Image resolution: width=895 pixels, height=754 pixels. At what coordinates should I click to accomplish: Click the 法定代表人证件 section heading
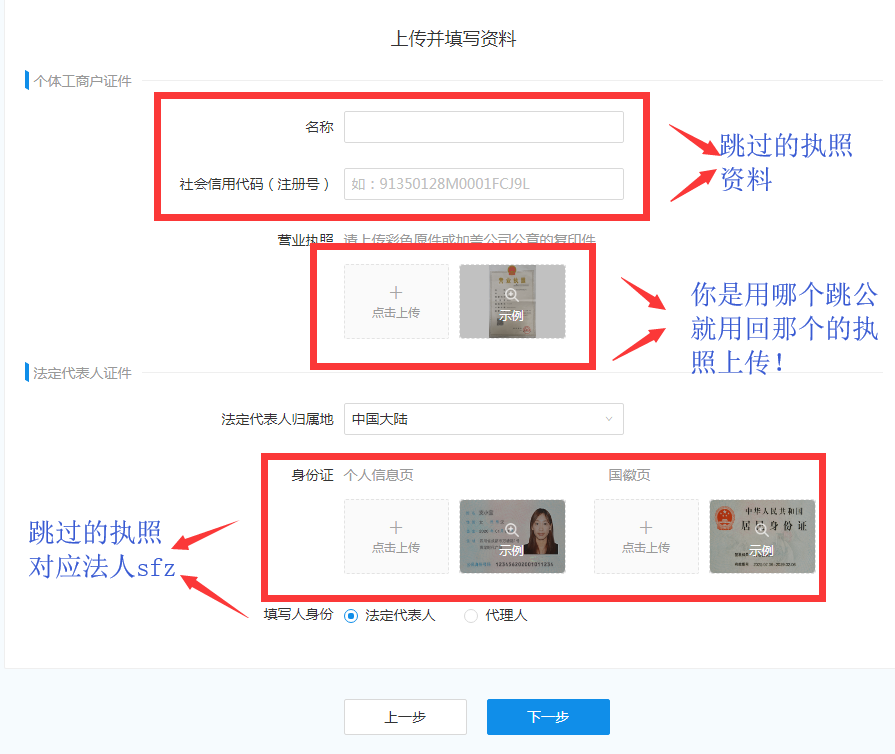coord(82,373)
